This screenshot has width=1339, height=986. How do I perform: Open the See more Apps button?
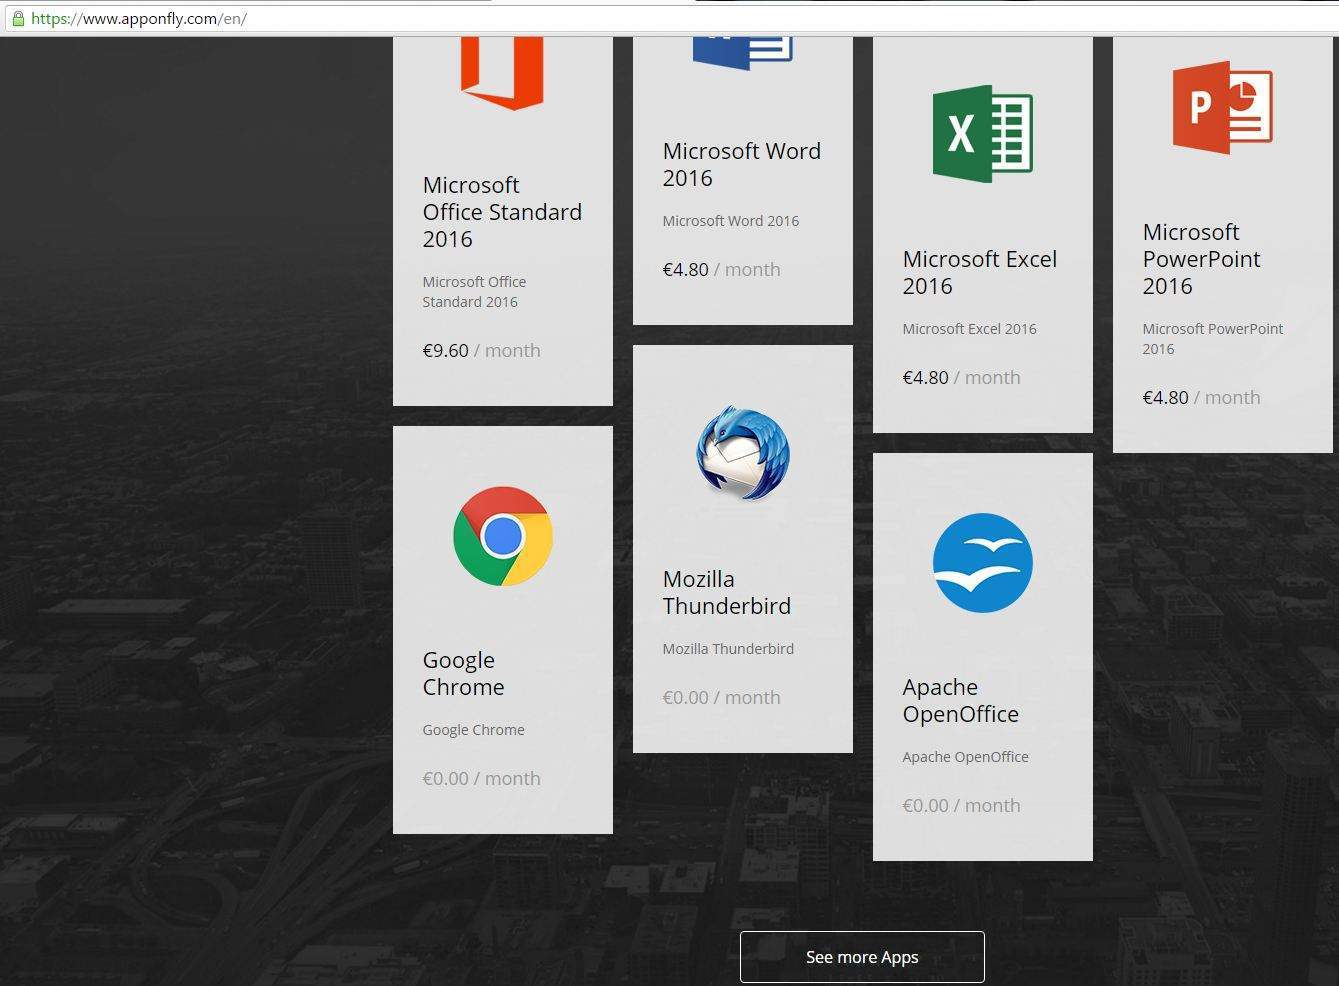point(862,957)
